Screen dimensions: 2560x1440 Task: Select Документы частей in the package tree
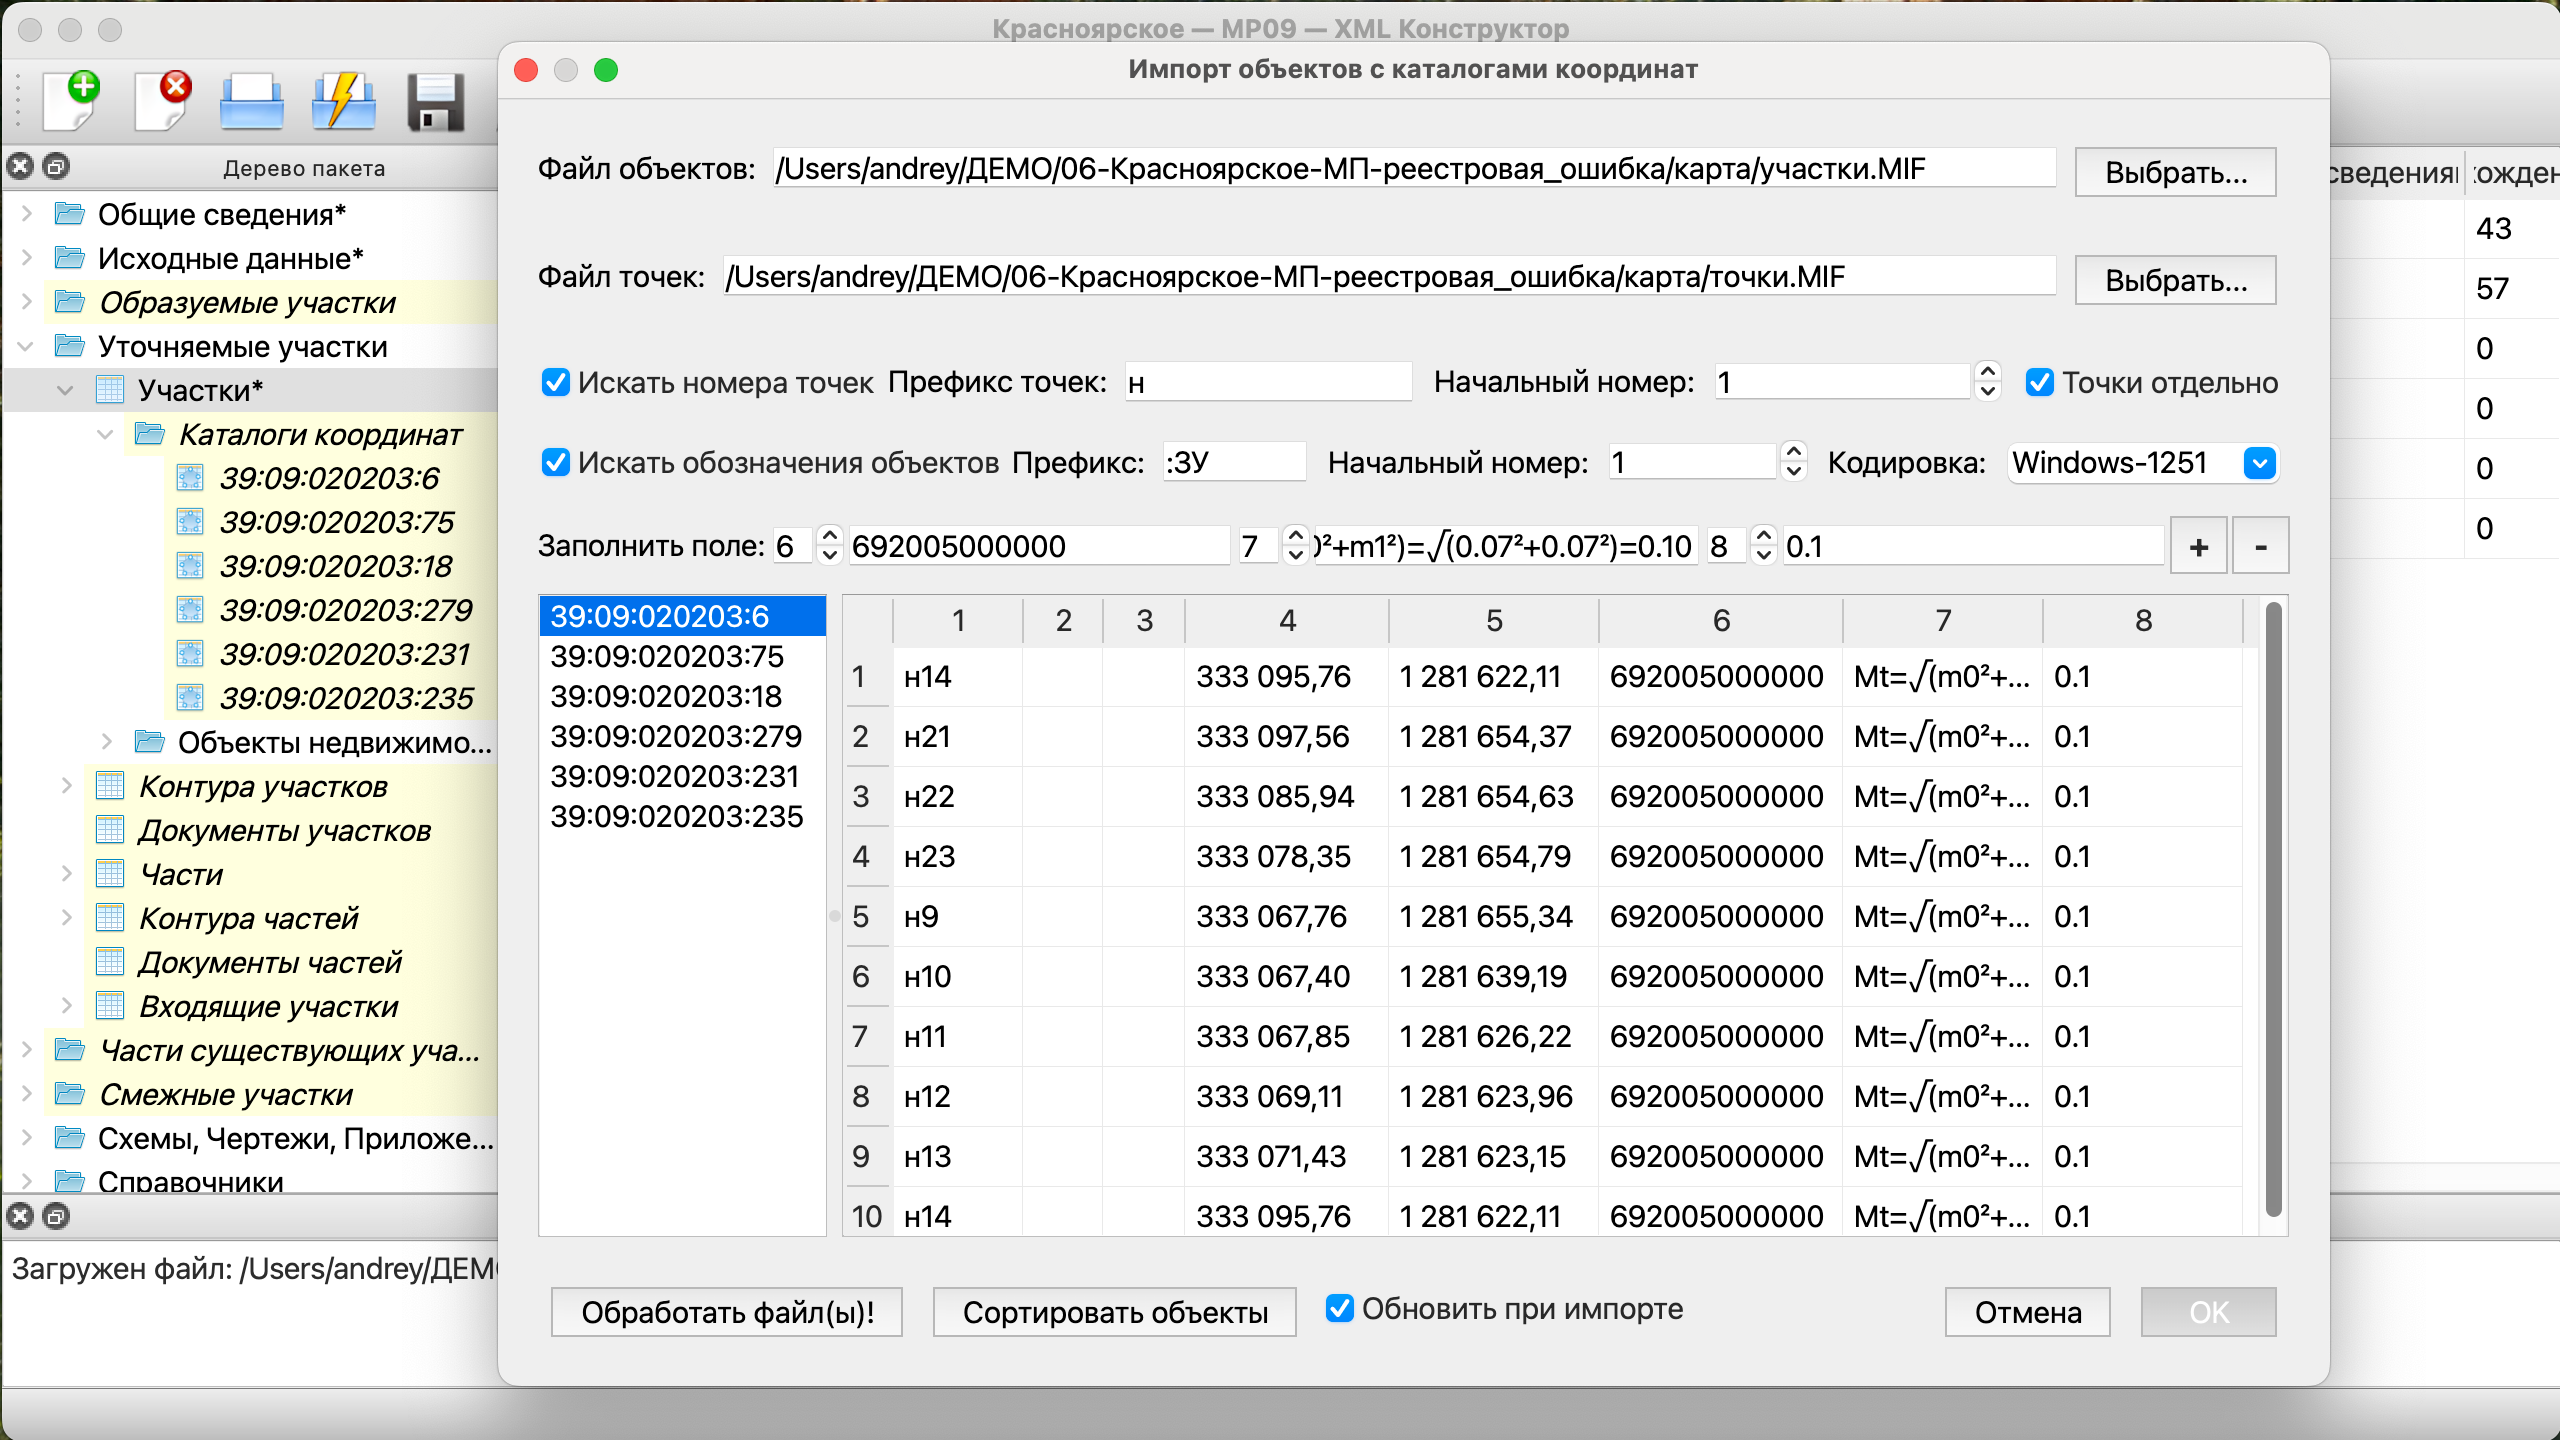tap(270, 962)
